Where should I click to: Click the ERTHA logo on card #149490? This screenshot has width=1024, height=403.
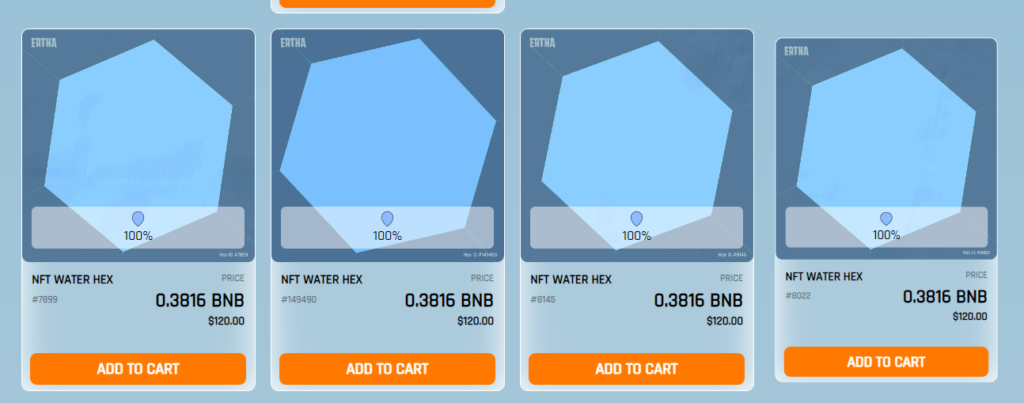[x=294, y=43]
